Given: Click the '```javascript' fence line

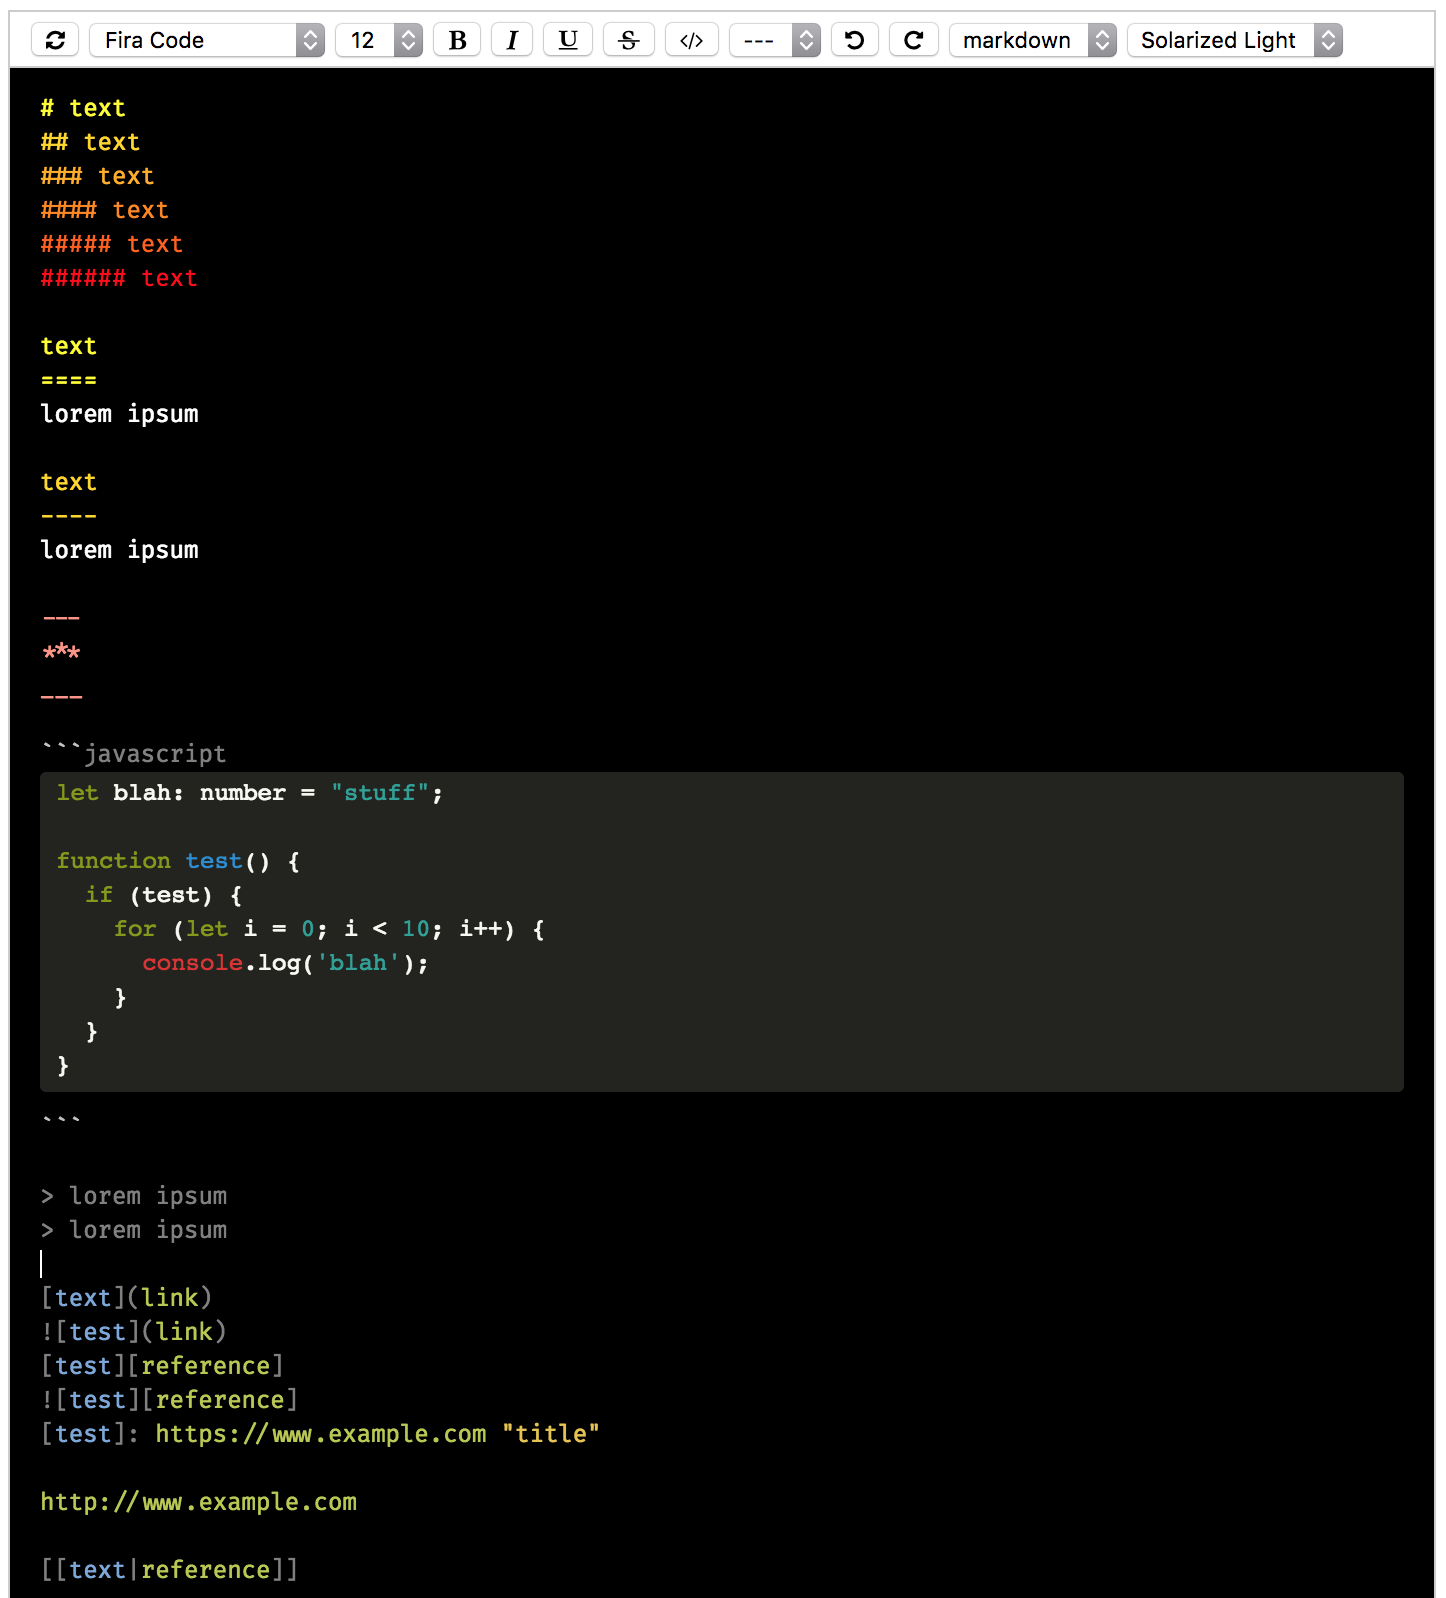Looking at the screenshot, I should tap(134, 754).
